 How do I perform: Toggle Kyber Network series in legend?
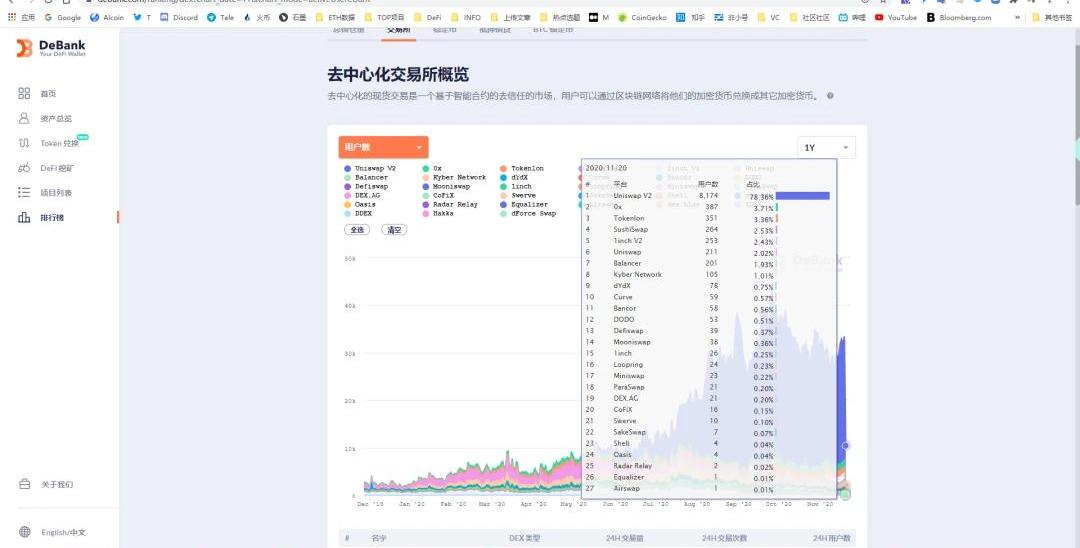coord(454,177)
